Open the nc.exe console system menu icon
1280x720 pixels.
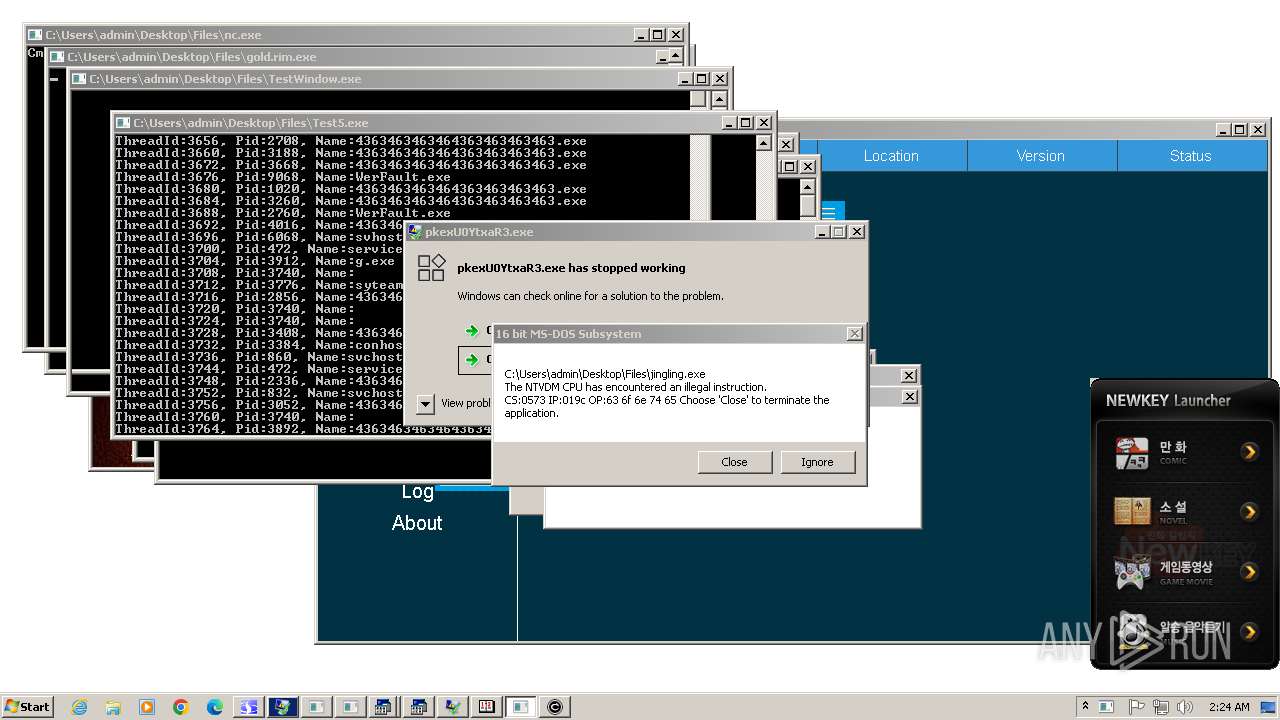click(34, 35)
